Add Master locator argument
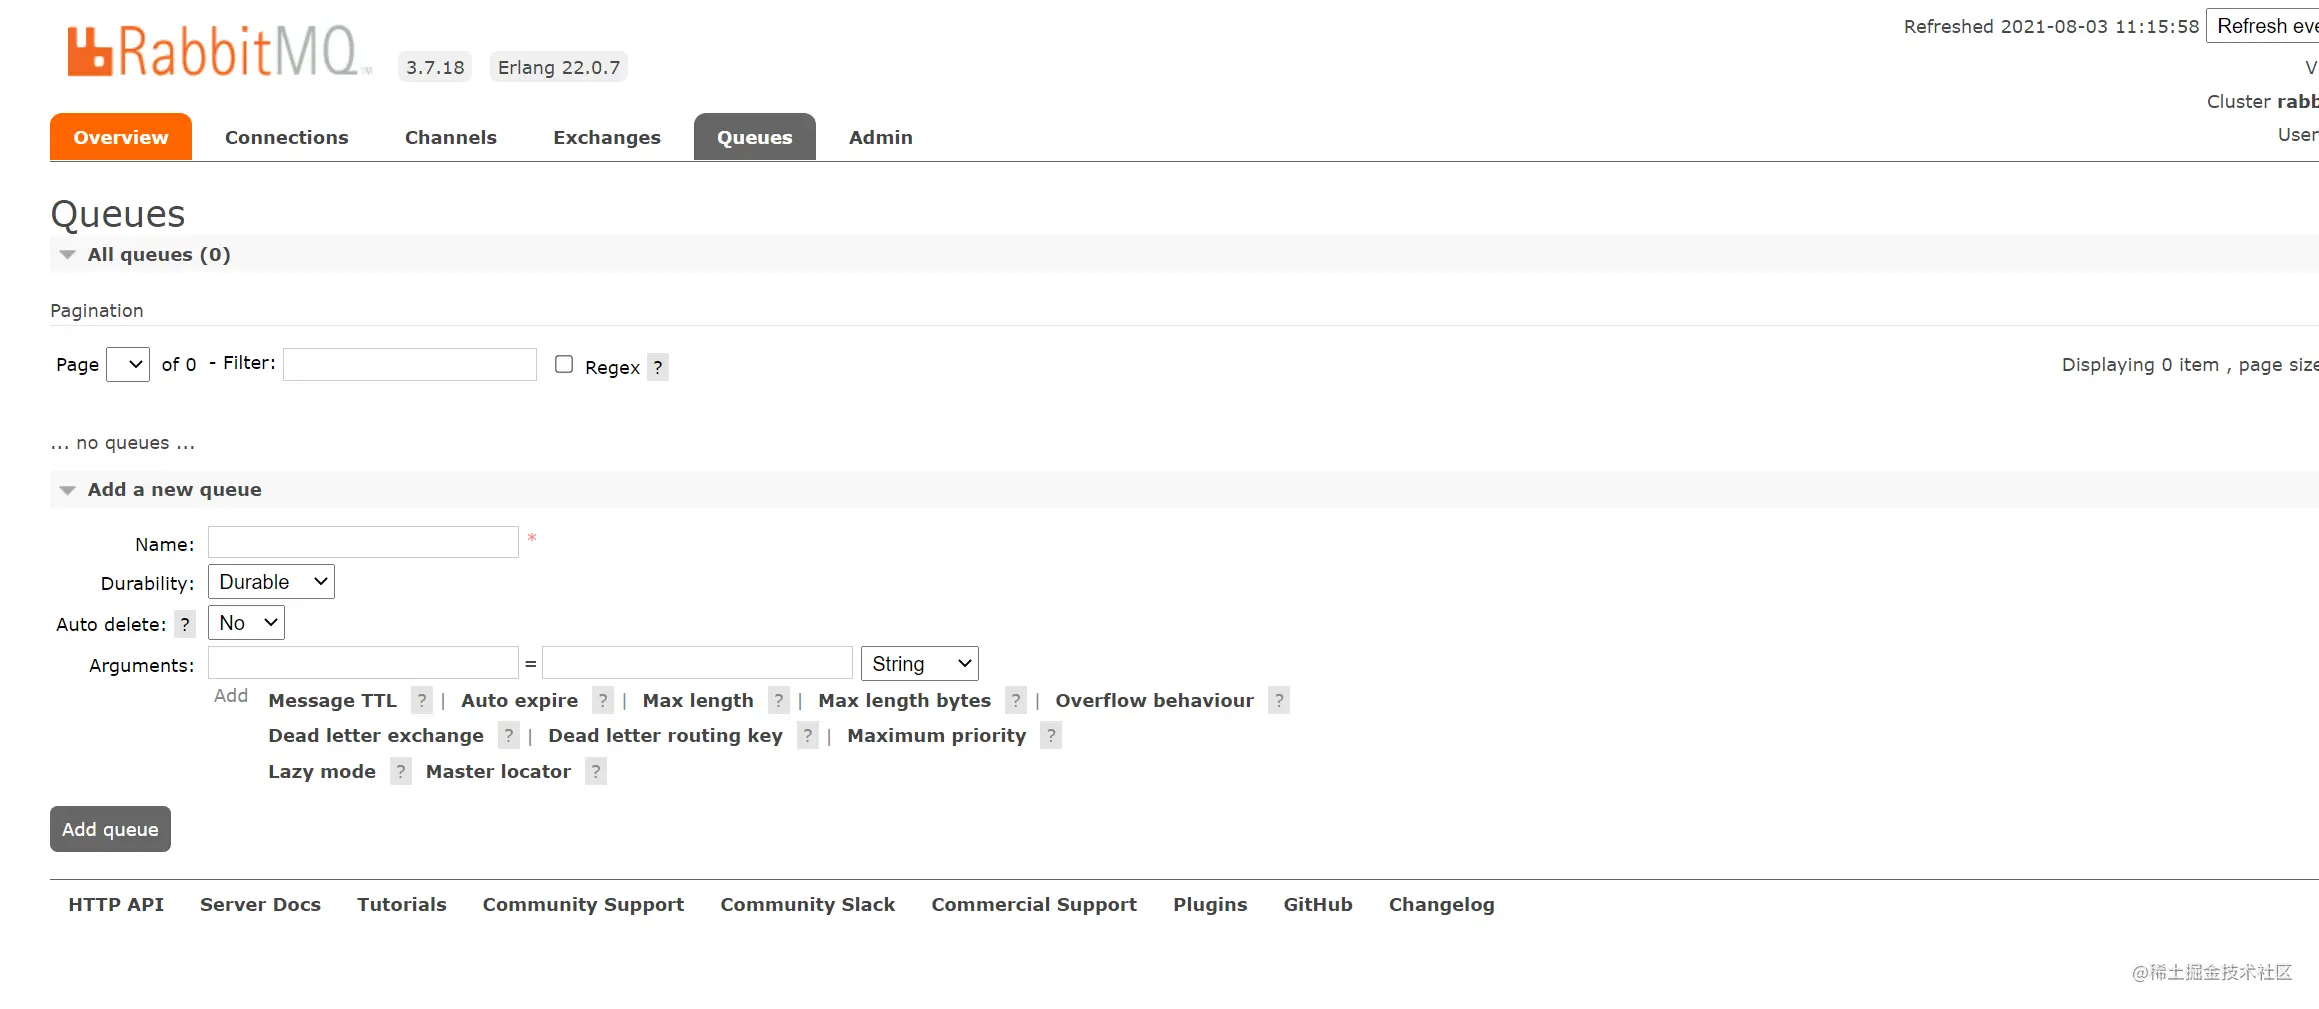2319x1009 pixels. point(498,772)
